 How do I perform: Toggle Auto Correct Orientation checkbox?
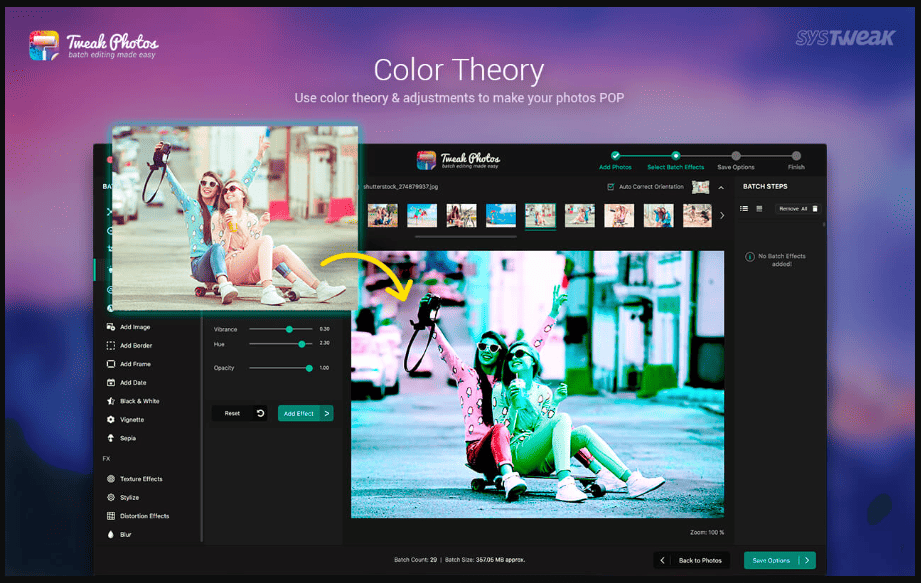click(x=610, y=187)
